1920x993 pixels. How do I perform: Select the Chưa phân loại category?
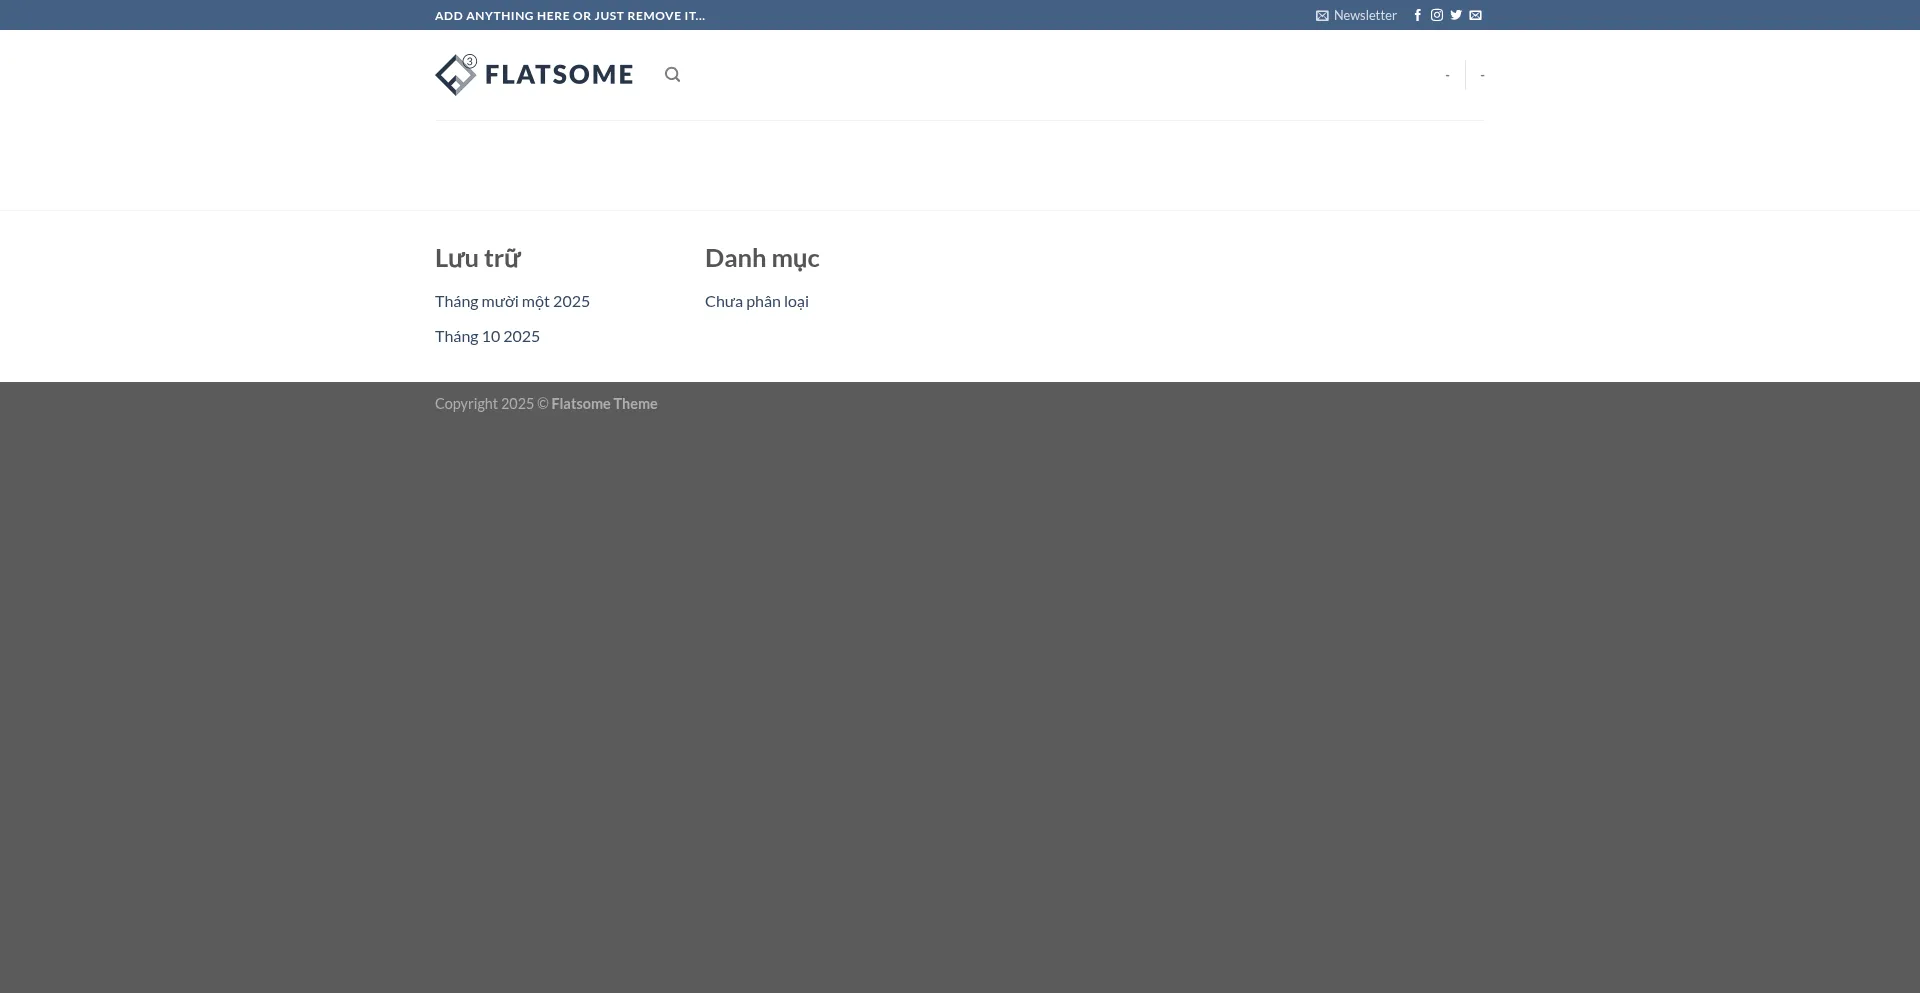[756, 301]
